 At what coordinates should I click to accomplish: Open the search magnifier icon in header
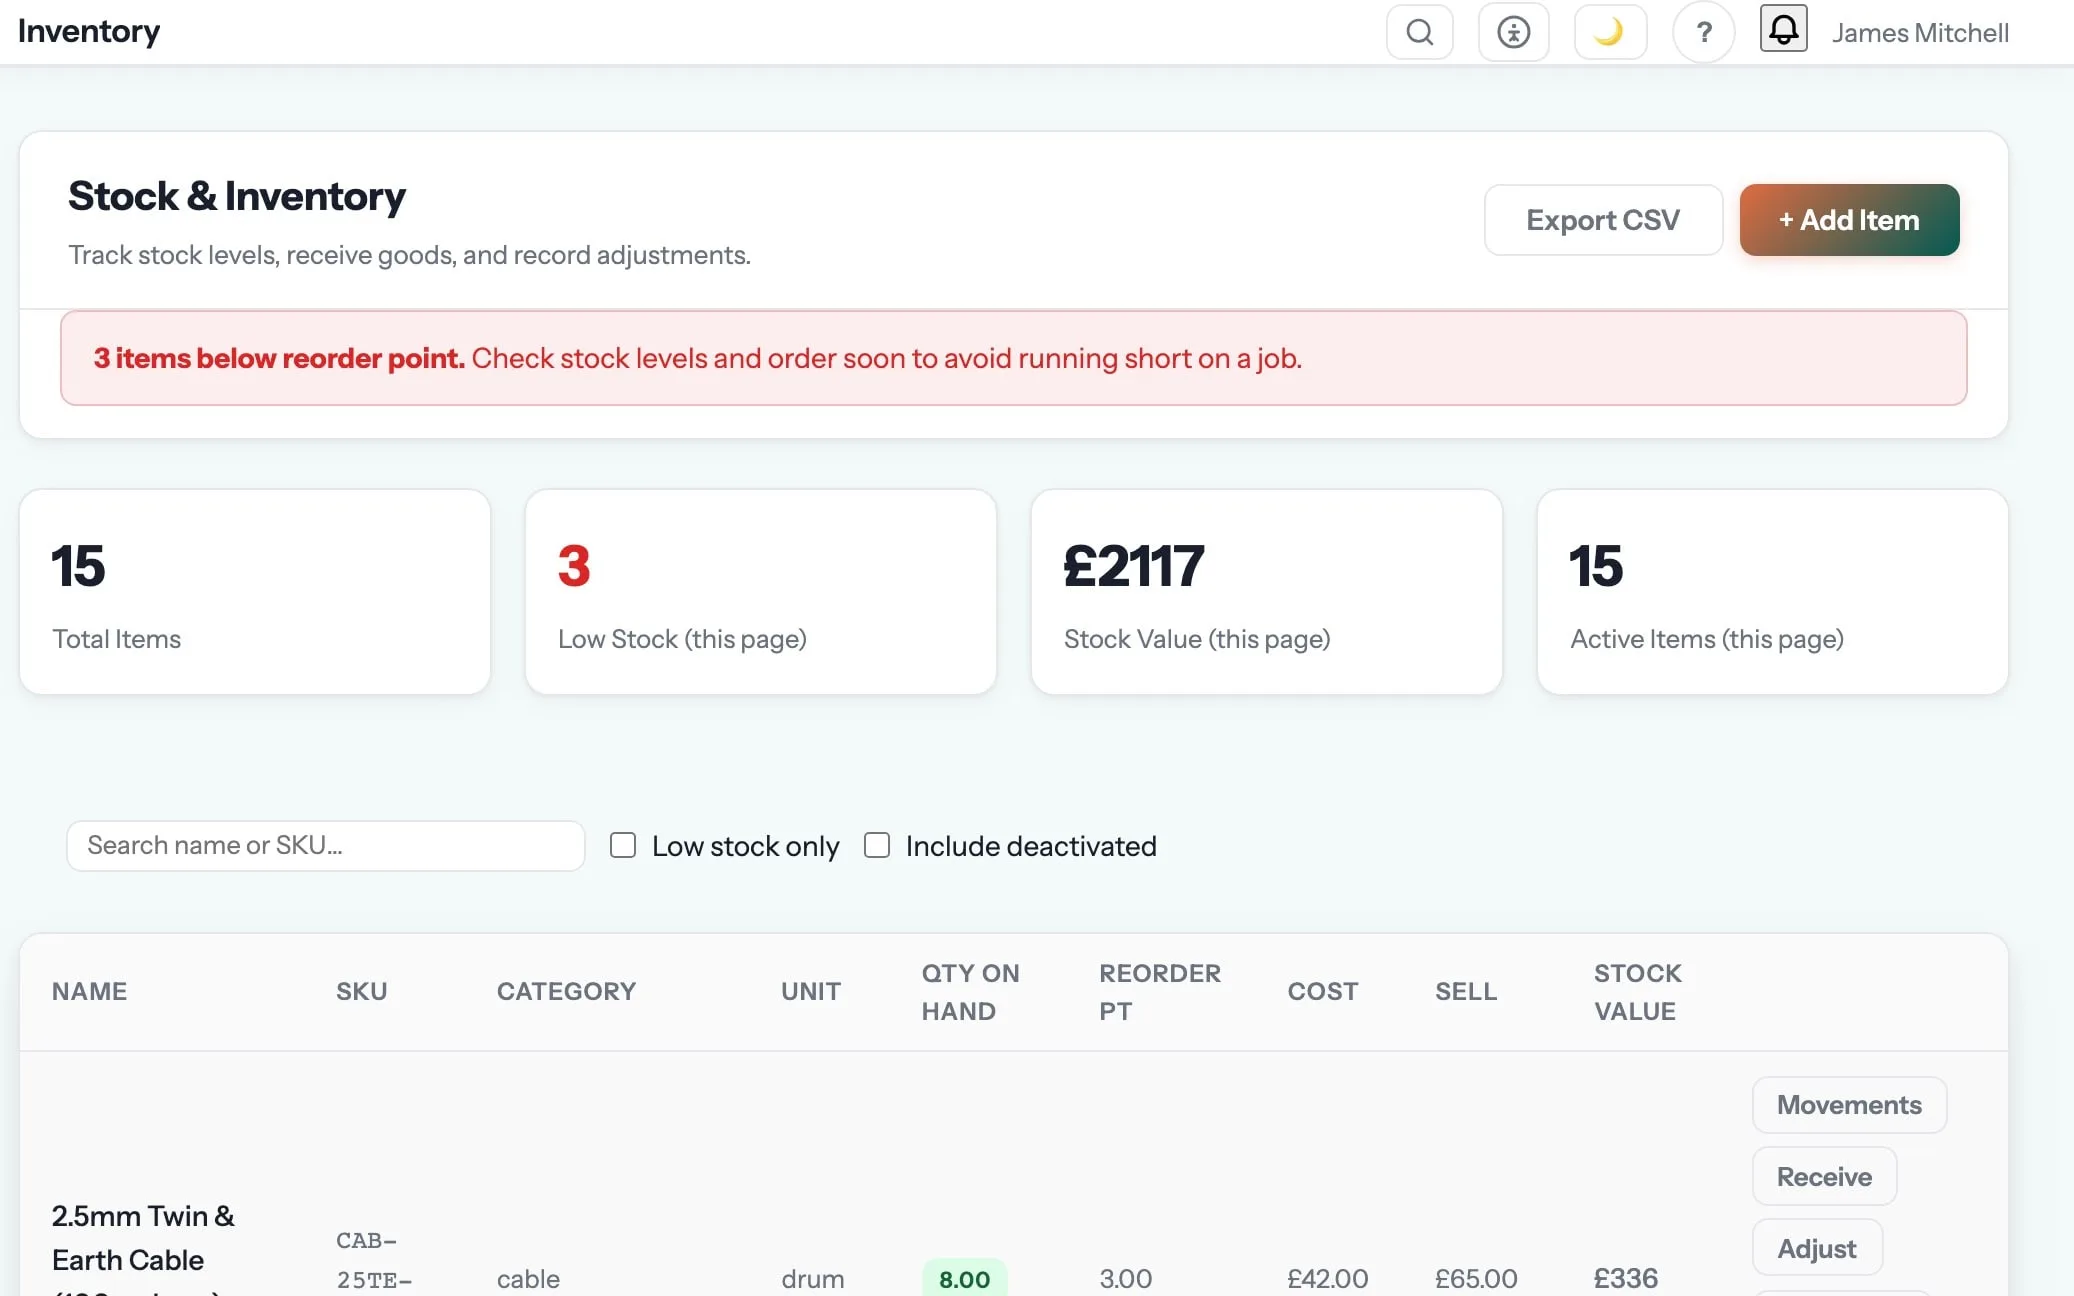pyautogui.click(x=1419, y=32)
